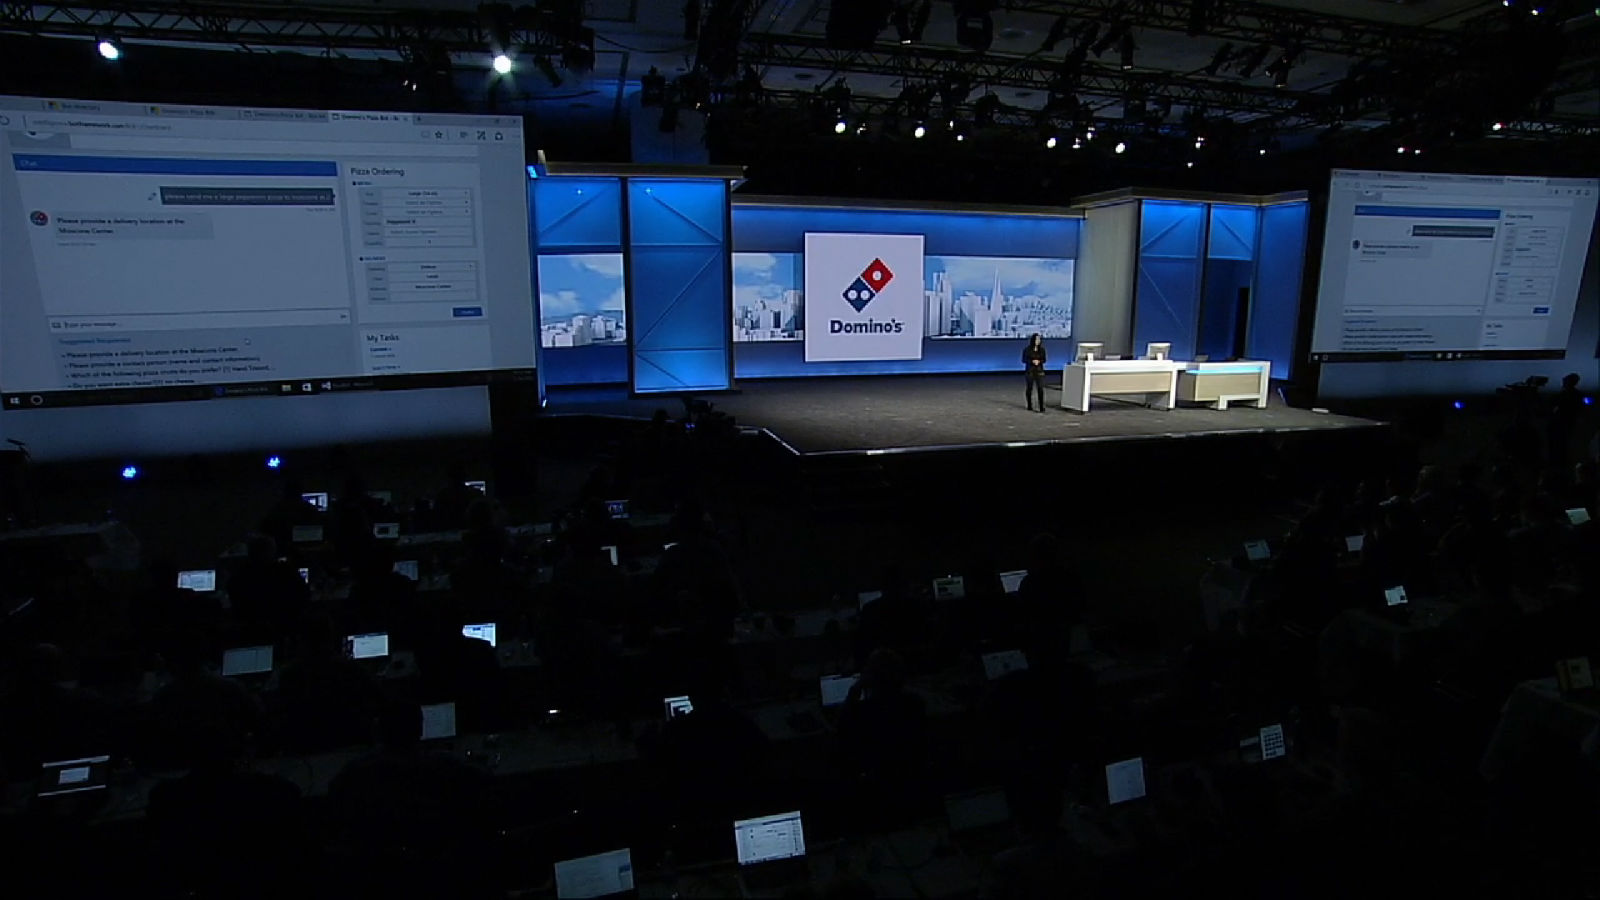Open the Size dropdown in Pizza Ordering
1600x900 pixels.
tap(426, 193)
